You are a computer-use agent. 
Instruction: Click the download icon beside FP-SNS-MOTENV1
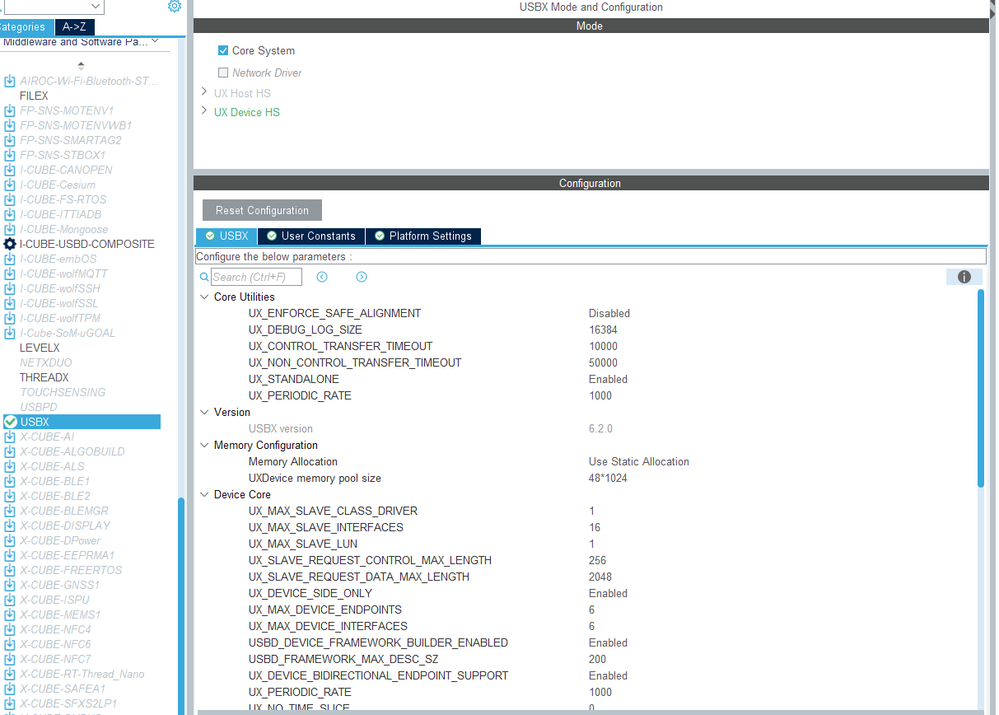10,111
